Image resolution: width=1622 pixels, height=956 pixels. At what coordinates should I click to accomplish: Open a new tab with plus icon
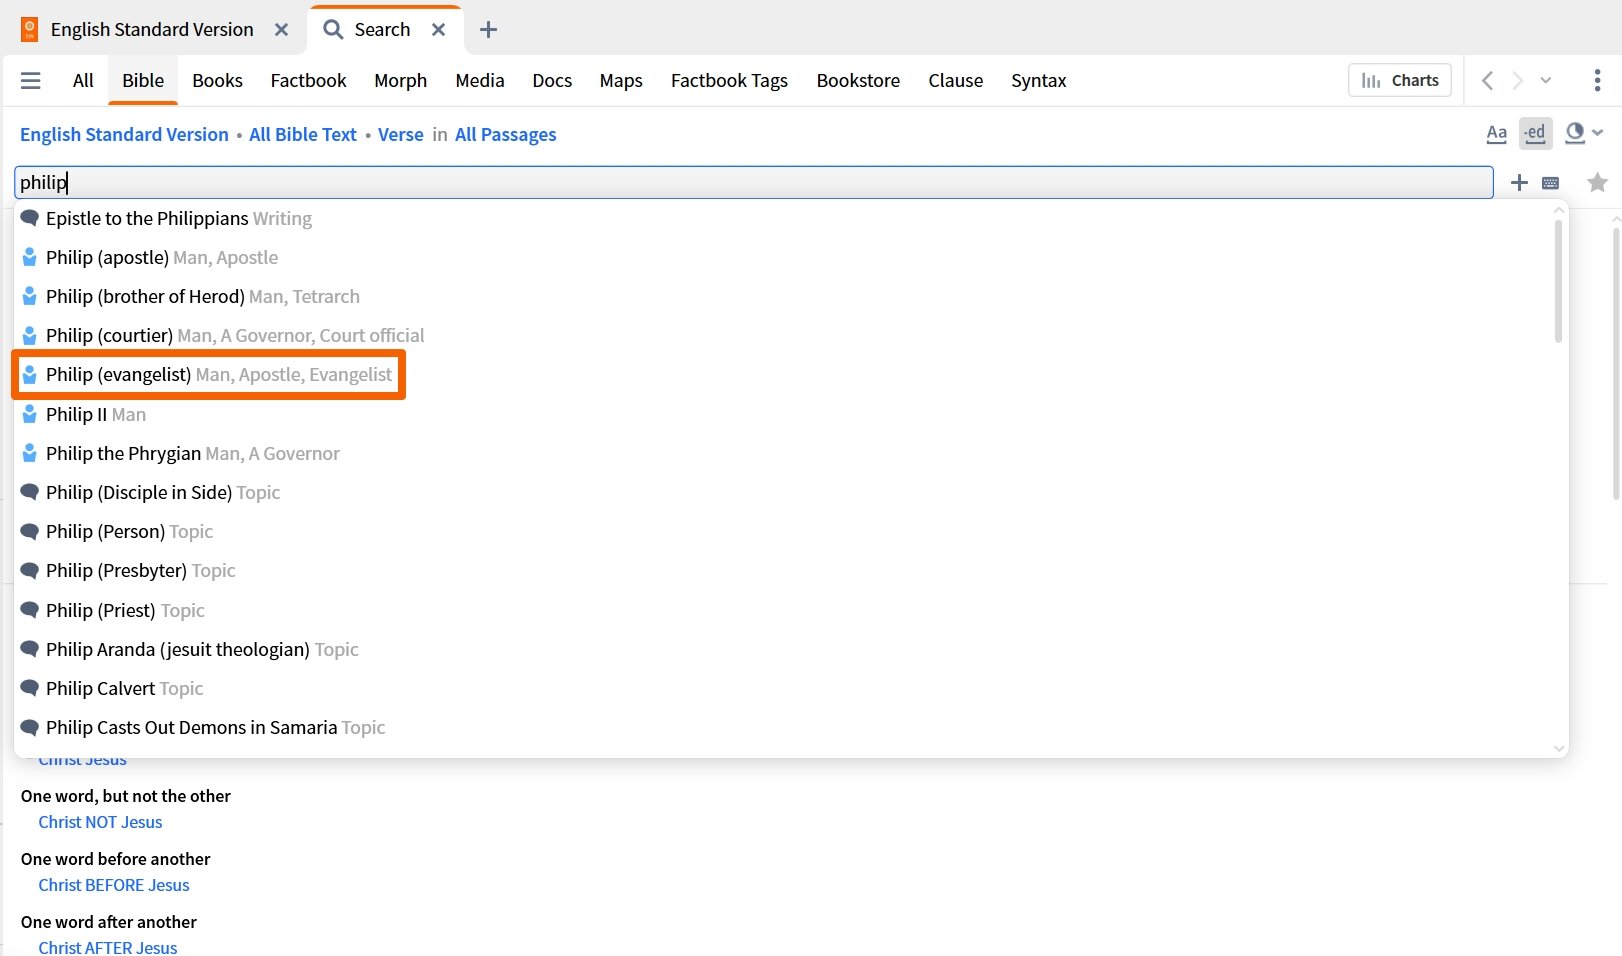(x=488, y=30)
